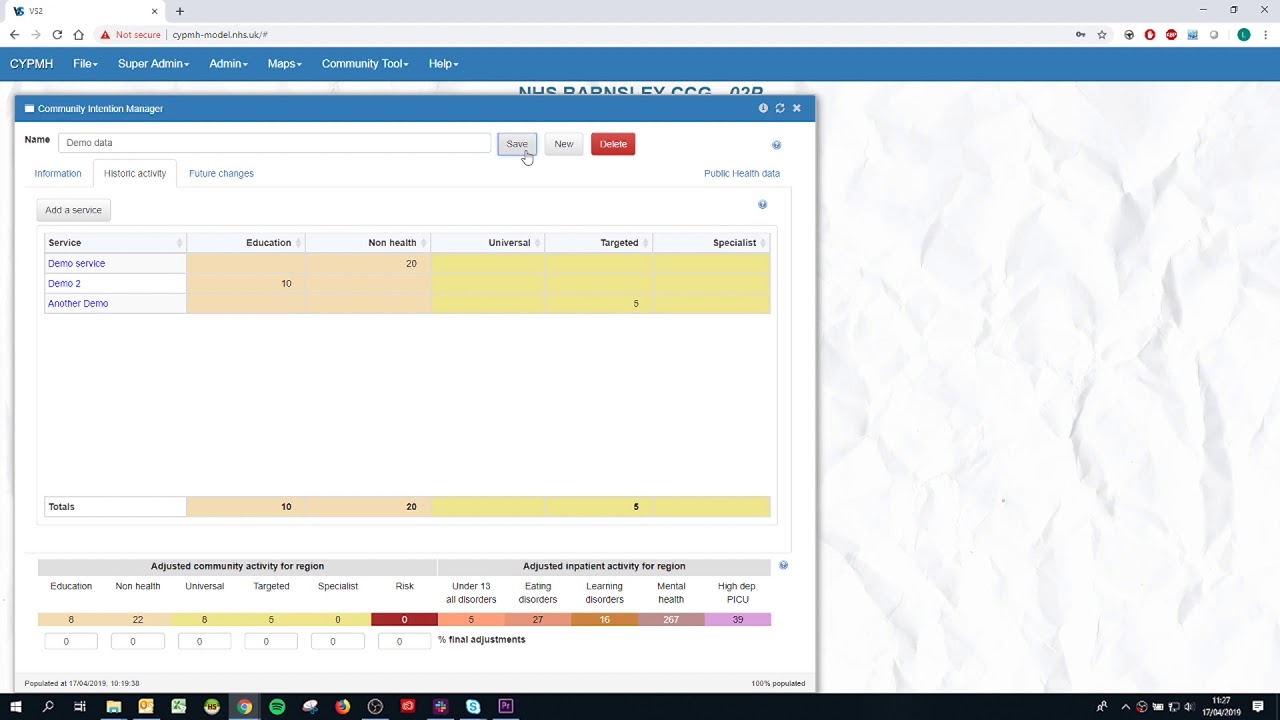1280x720 pixels.
Task: Click the browser address bar URL
Action: (220, 35)
